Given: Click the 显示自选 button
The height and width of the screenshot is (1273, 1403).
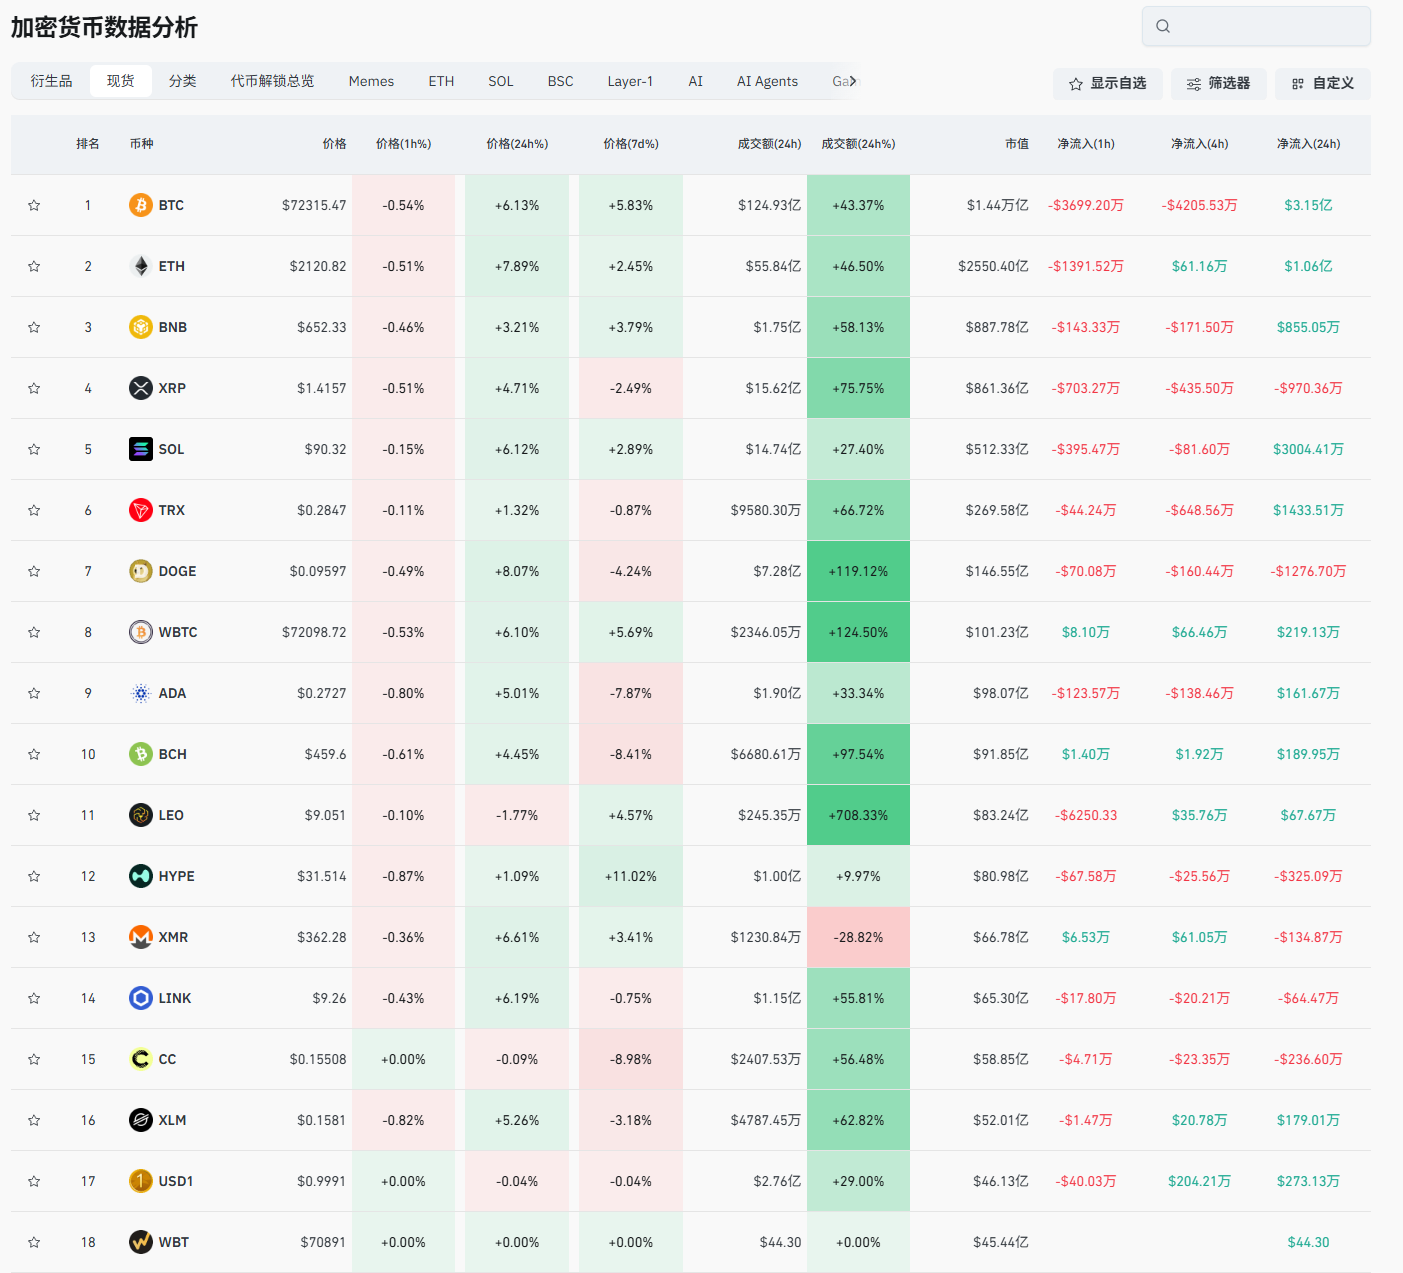Looking at the screenshot, I should point(1107,84).
